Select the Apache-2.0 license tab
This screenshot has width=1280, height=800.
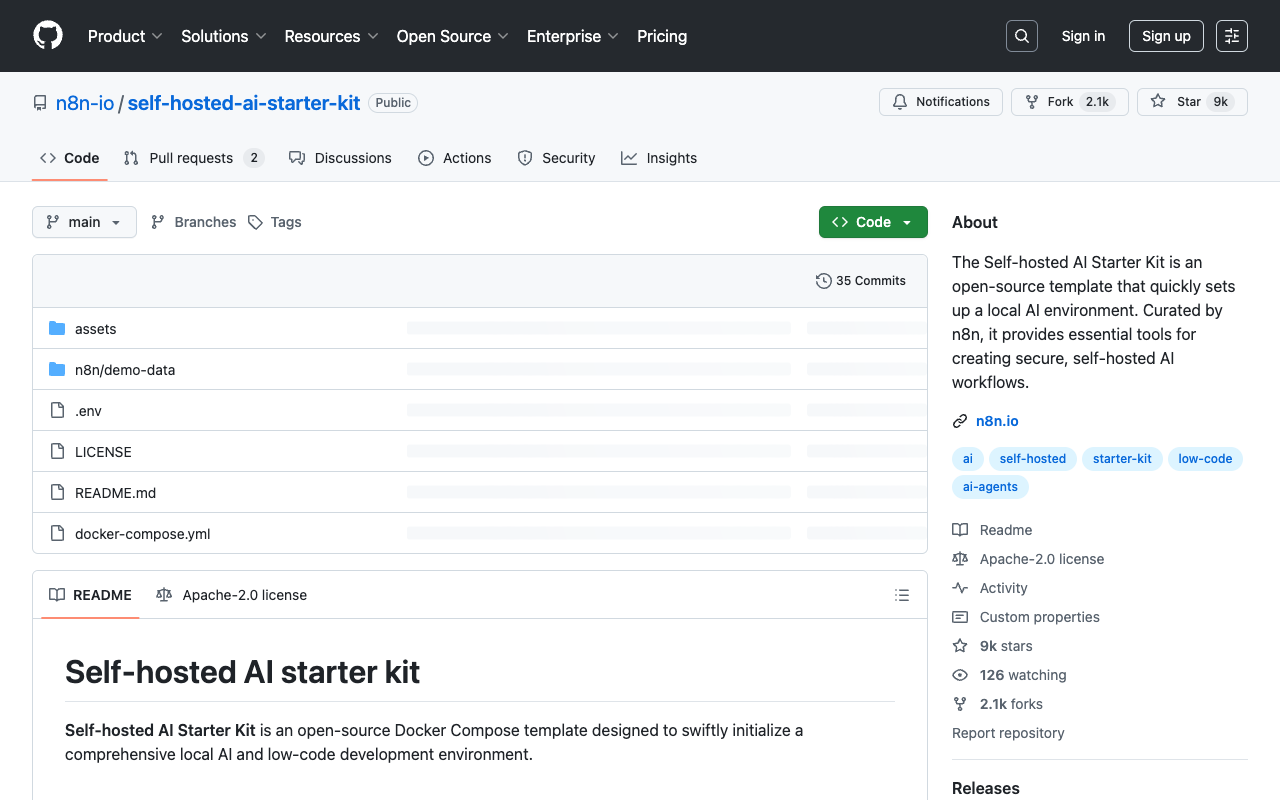(232, 595)
